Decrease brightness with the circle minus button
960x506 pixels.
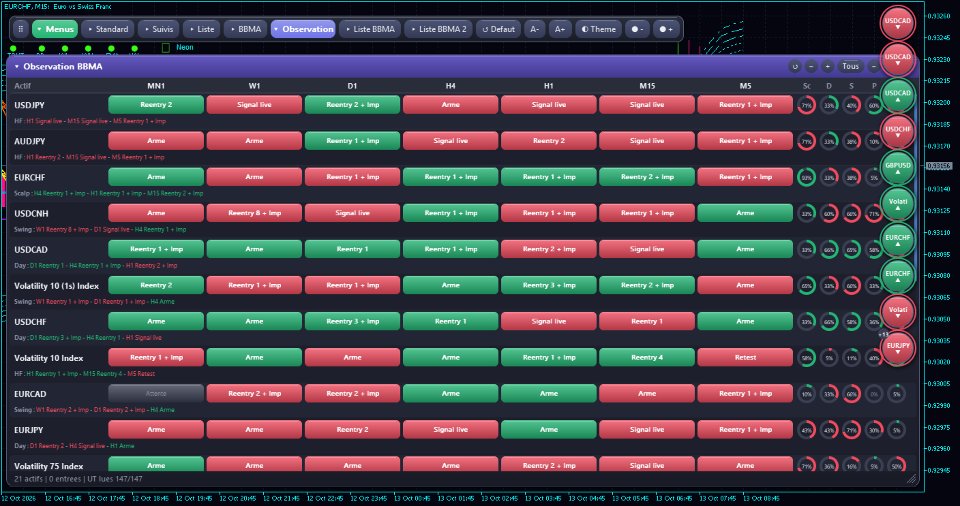637,29
